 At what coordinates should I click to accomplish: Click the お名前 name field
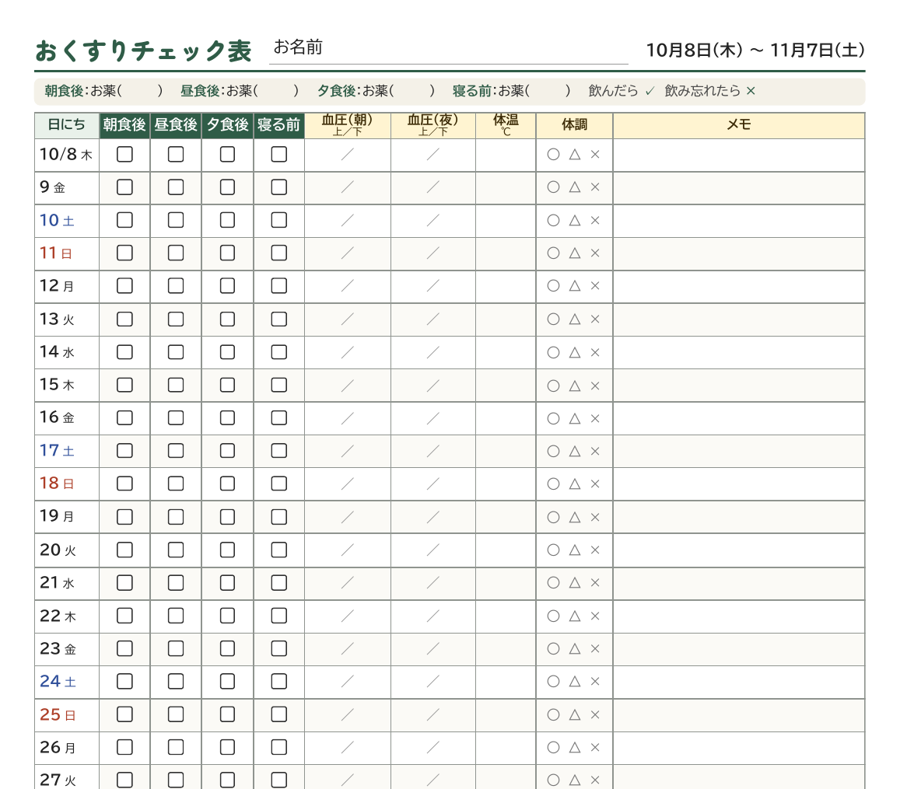[x=449, y=49]
